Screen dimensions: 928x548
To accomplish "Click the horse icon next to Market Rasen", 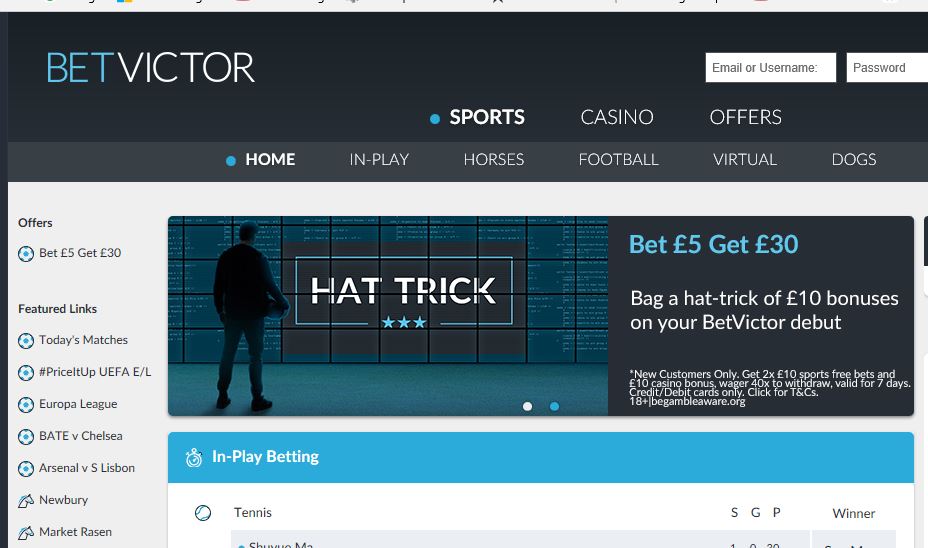I will (25, 533).
